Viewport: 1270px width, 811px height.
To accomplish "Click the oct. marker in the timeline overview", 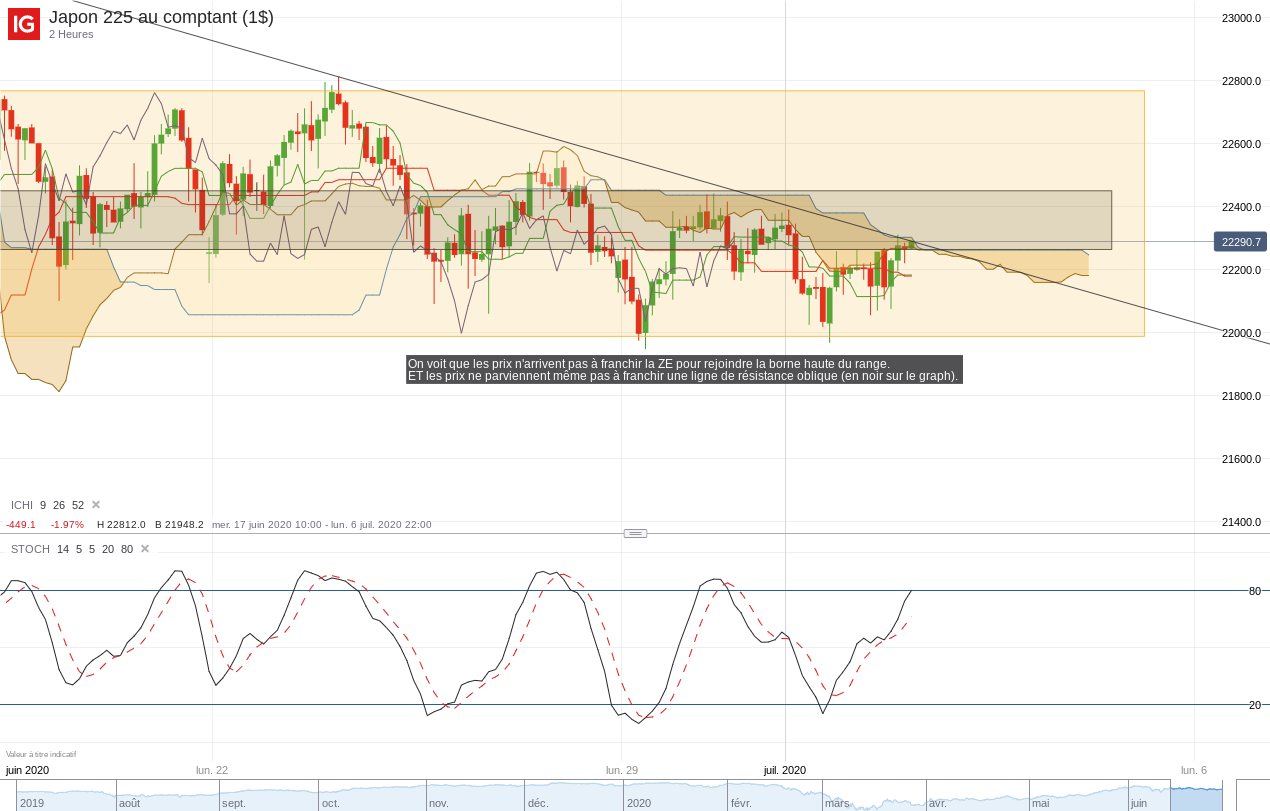I will coord(331,803).
